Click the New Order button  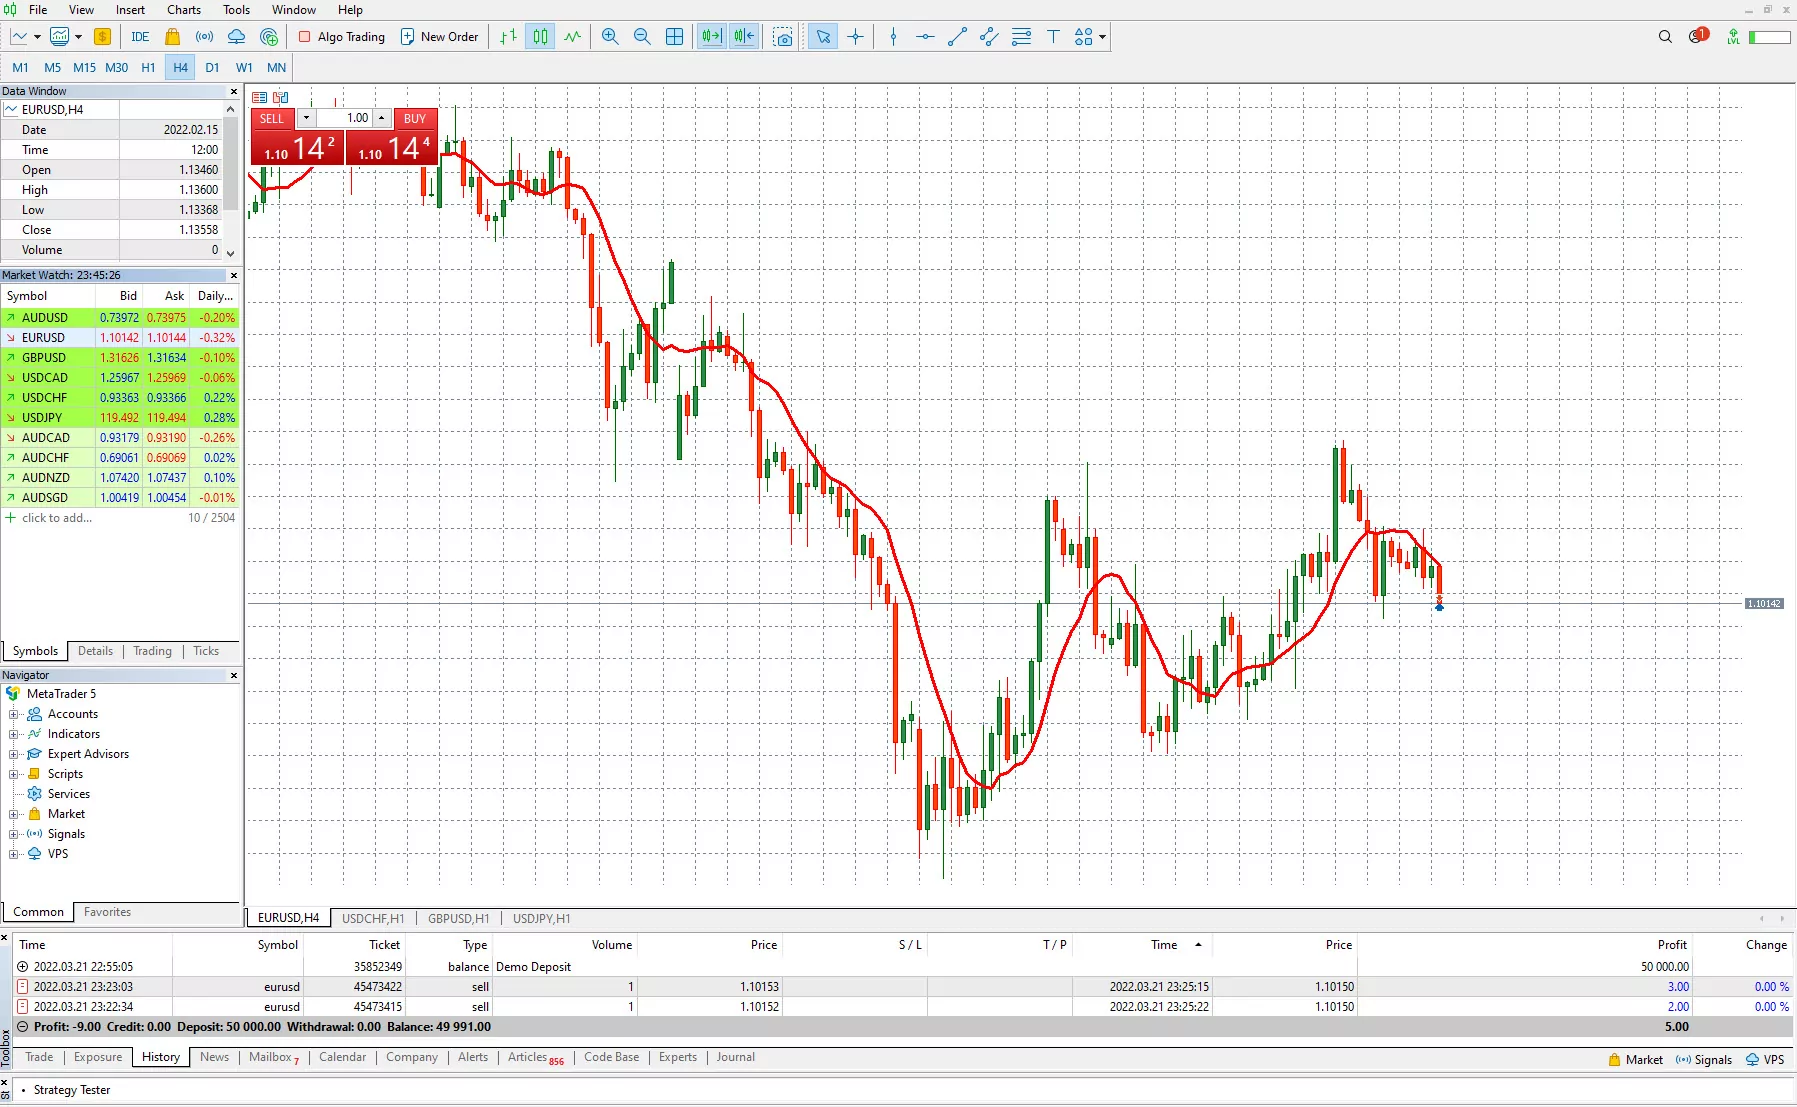pyautogui.click(x=440, y=37)
